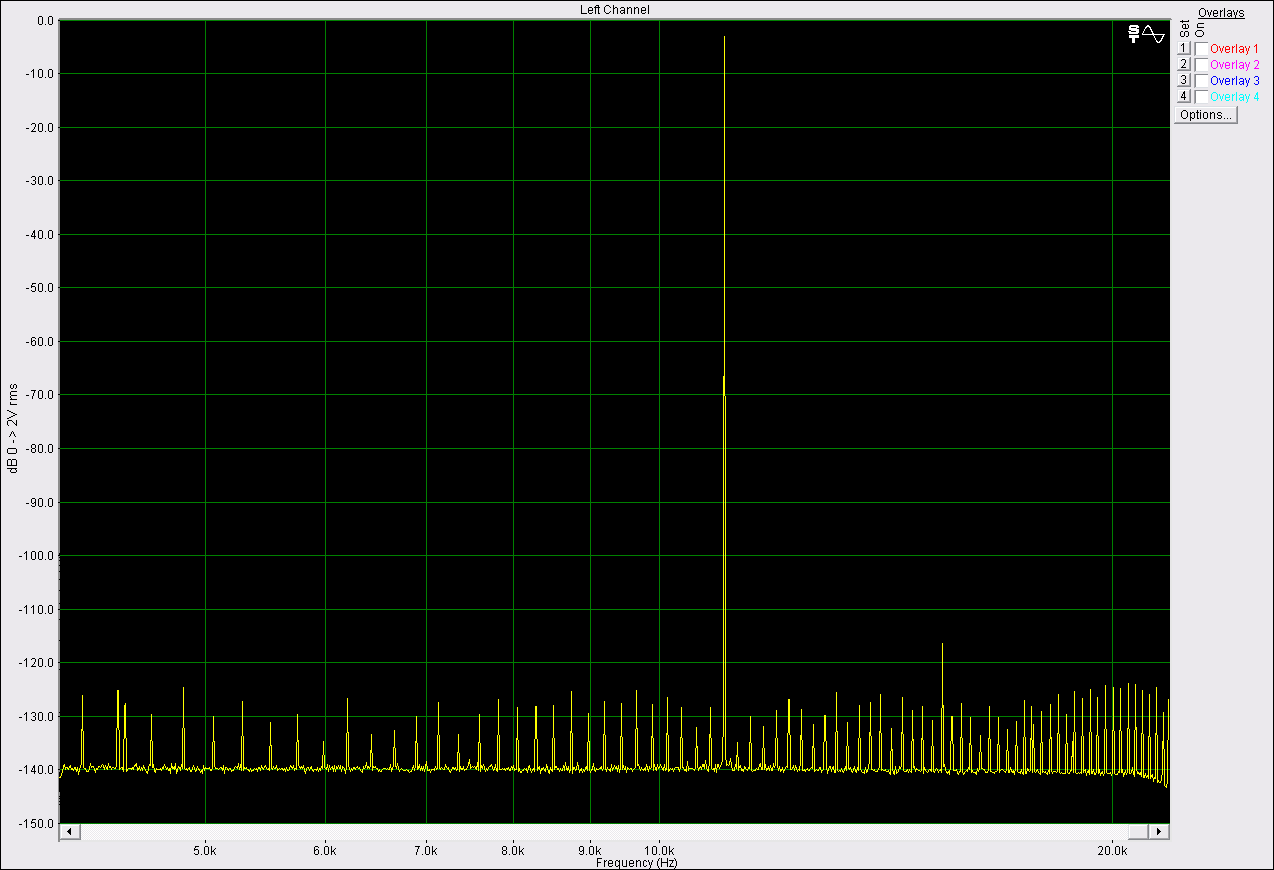This screenshot has width=1274, height=870.
Task: Click the Overlays heading
Action: pyautogui.click(x=1221, y=13)
